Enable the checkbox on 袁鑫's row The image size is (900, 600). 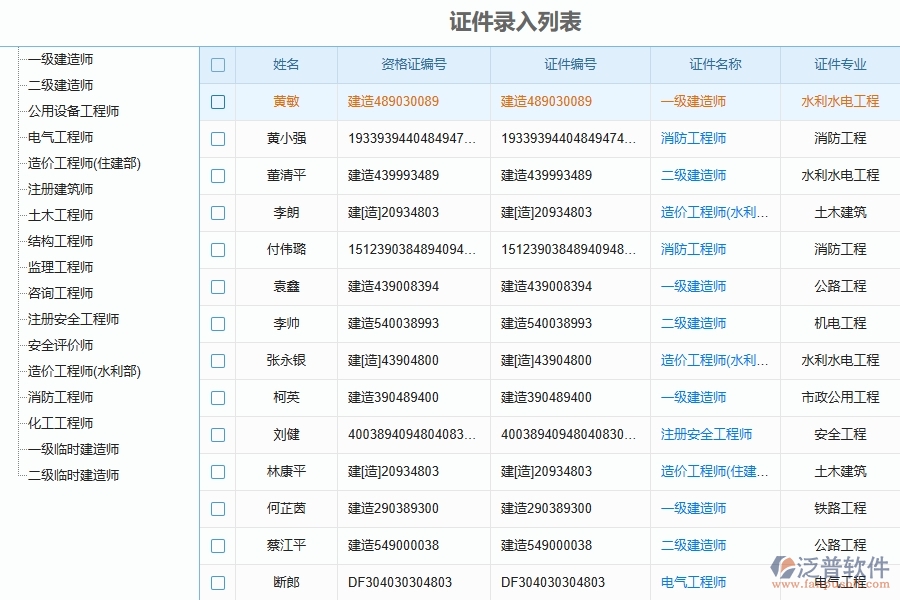[218, 286]
